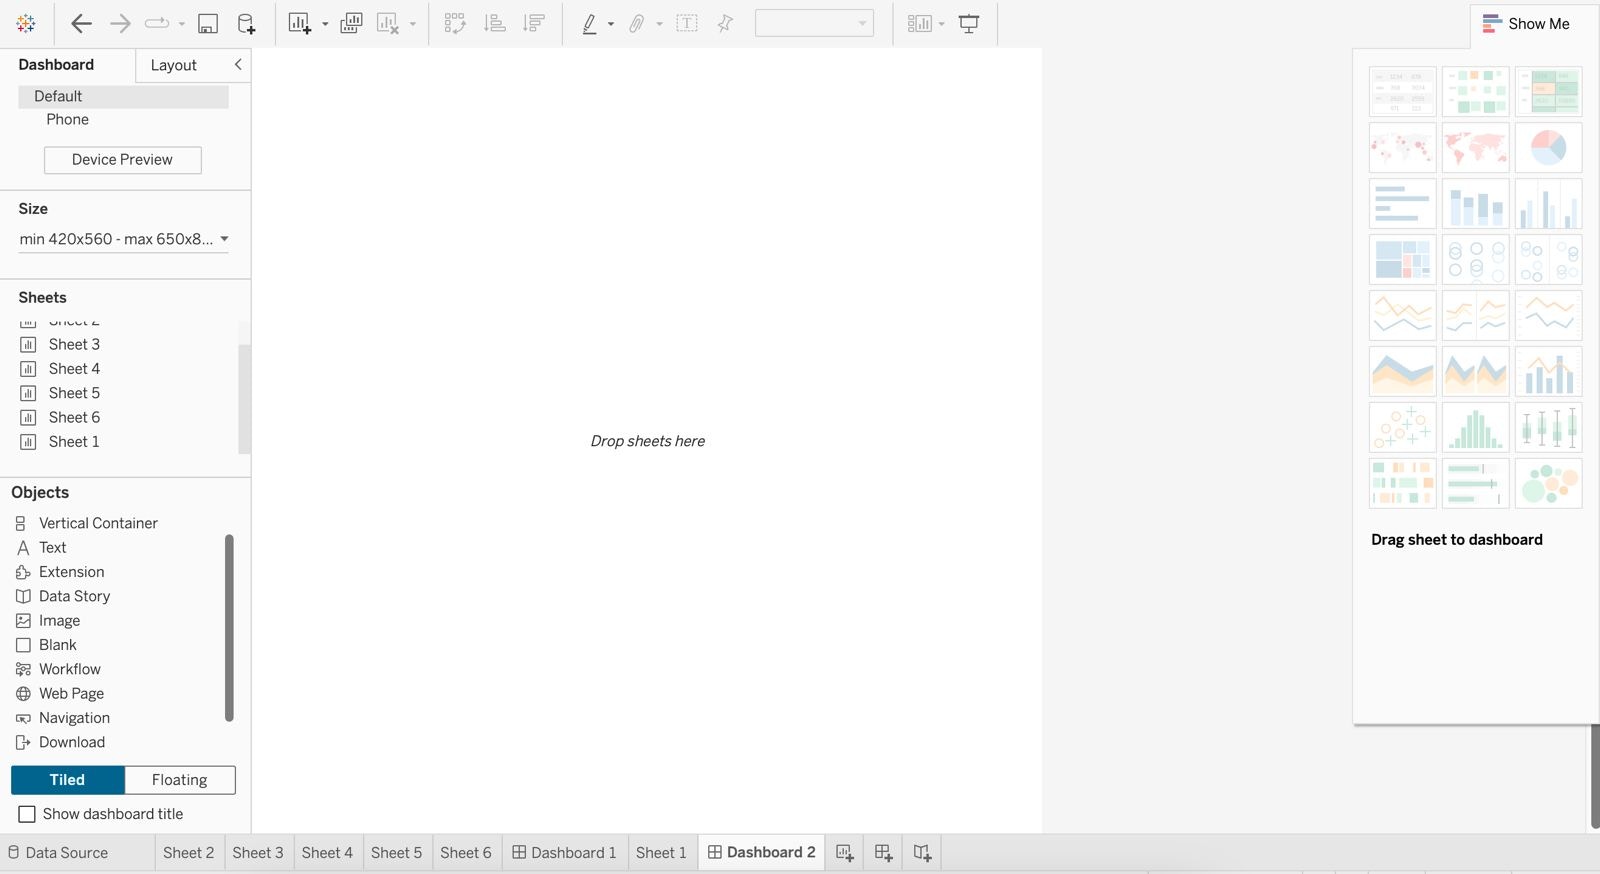The width and height of the screenshot is (1600, 874).
Task: Open the clear sheet dropdown arrow
Action: click(x=412, y=24)
